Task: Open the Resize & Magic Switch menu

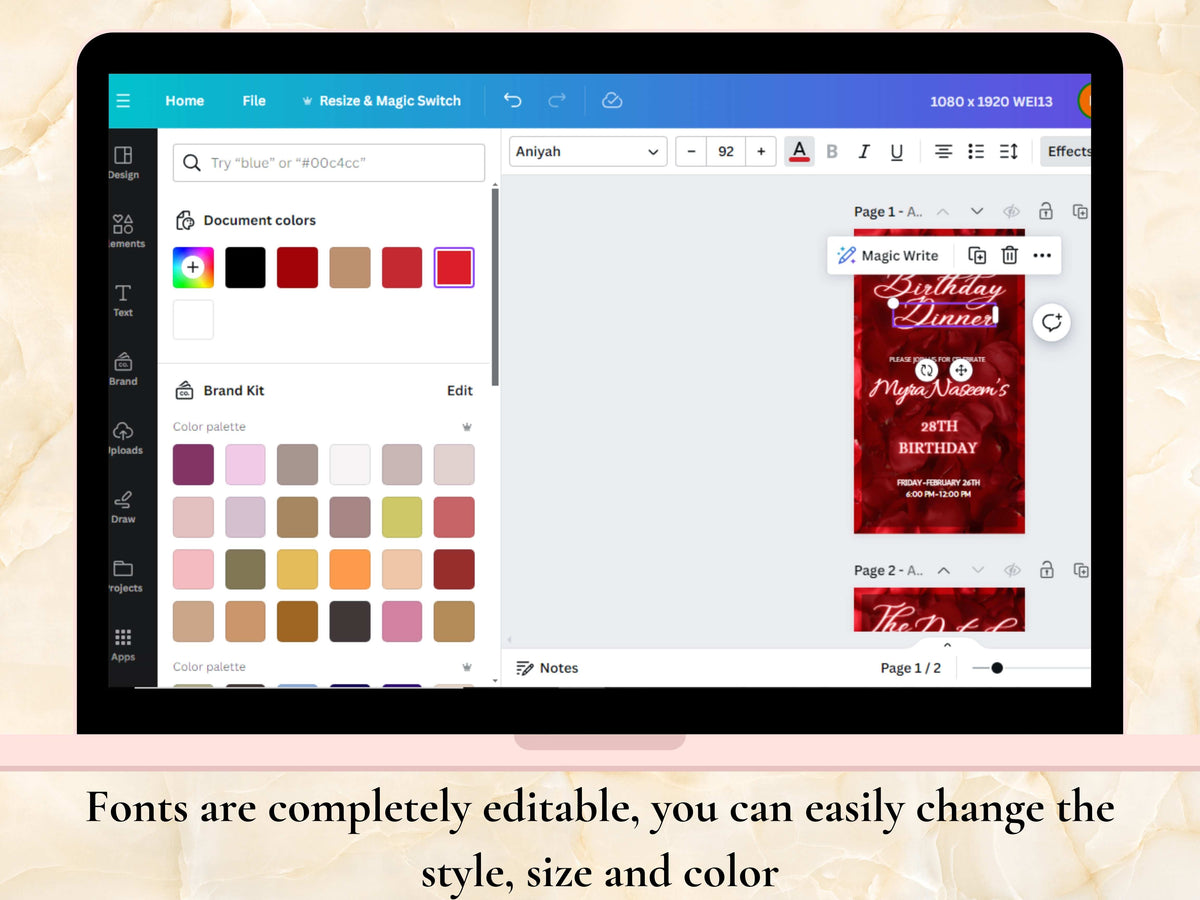Action: click(381, 101)
